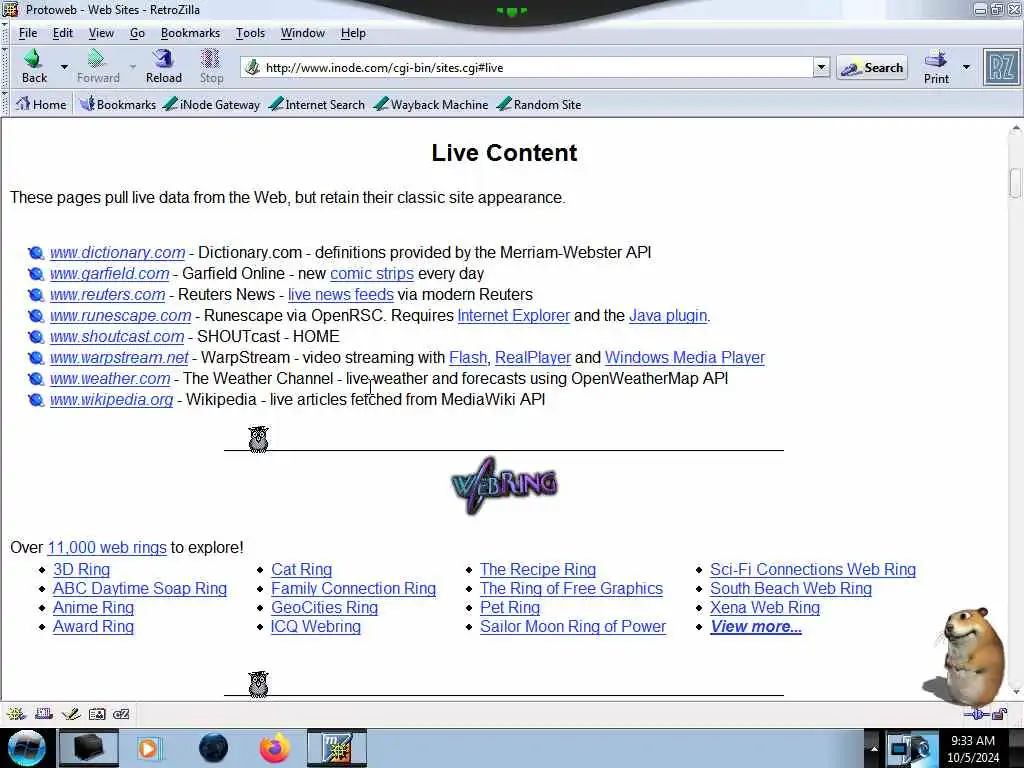Open the Tools menu
The width and height of the screenshot is (1024, 768).
250,33
